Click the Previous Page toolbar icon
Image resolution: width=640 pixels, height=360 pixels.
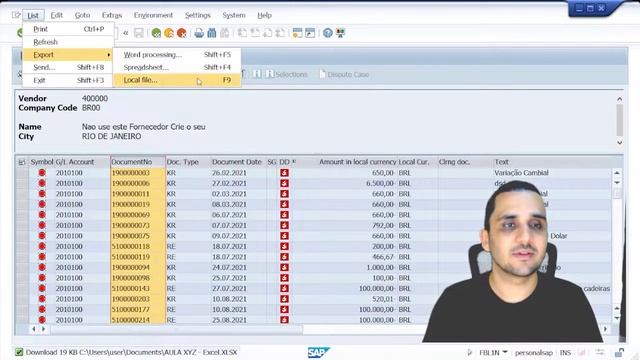tap(255, 33)
